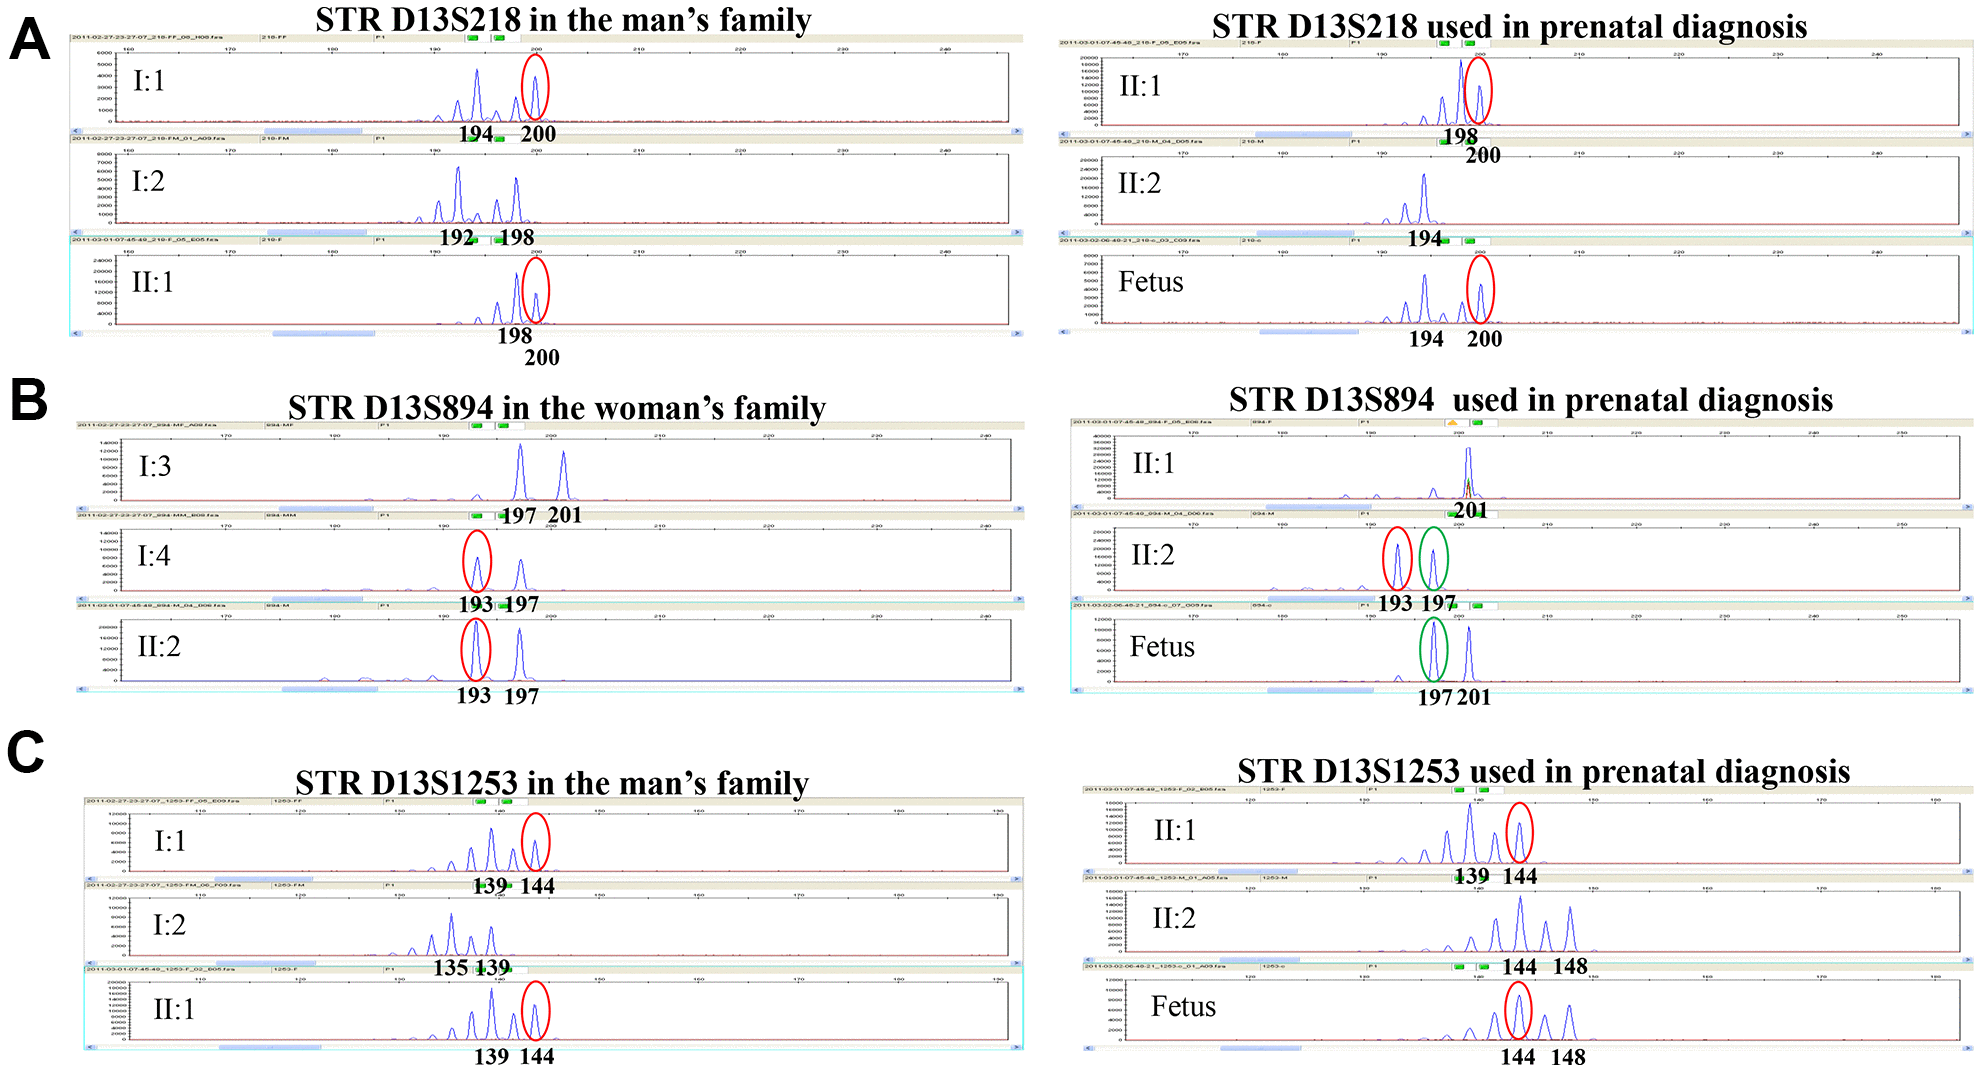Click scrollbar thumb under II:2 in D13S894 woman's family

[x=329, y=689]
